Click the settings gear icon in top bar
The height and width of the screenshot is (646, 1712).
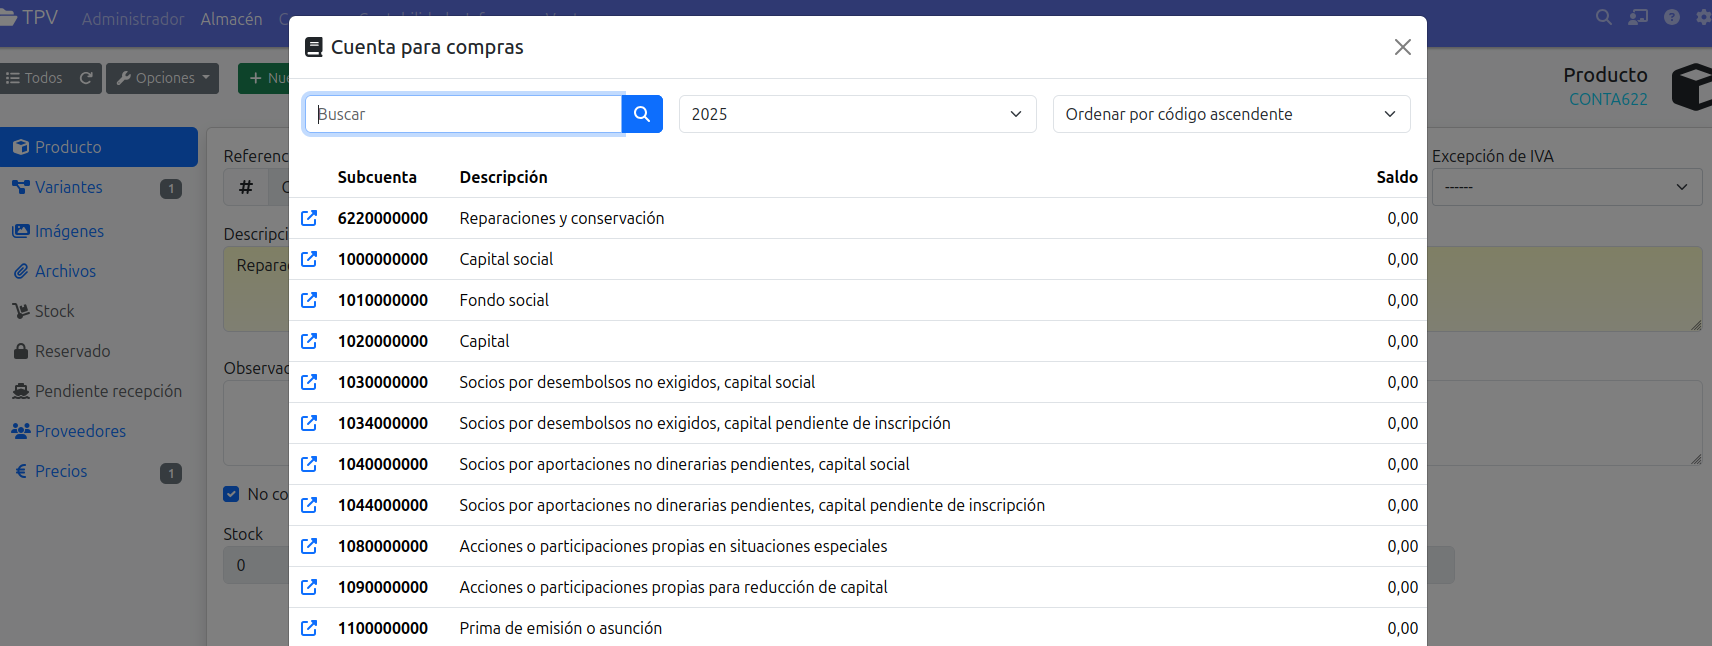[1703, 17]
